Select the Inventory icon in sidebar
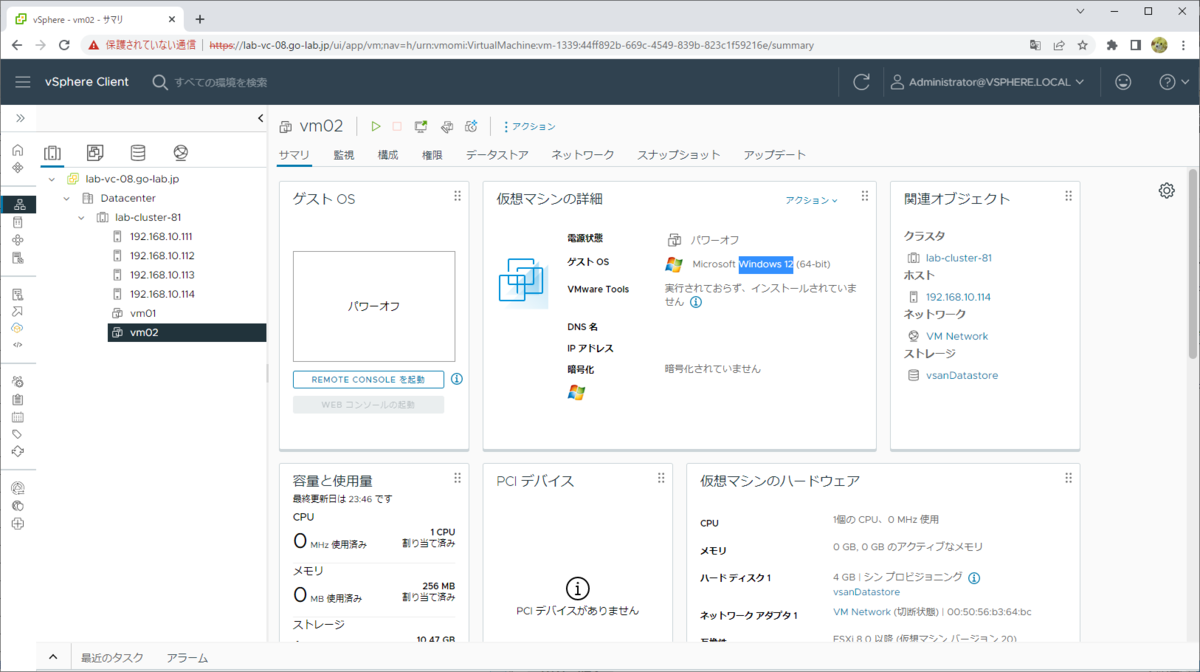 coord(18,204)
